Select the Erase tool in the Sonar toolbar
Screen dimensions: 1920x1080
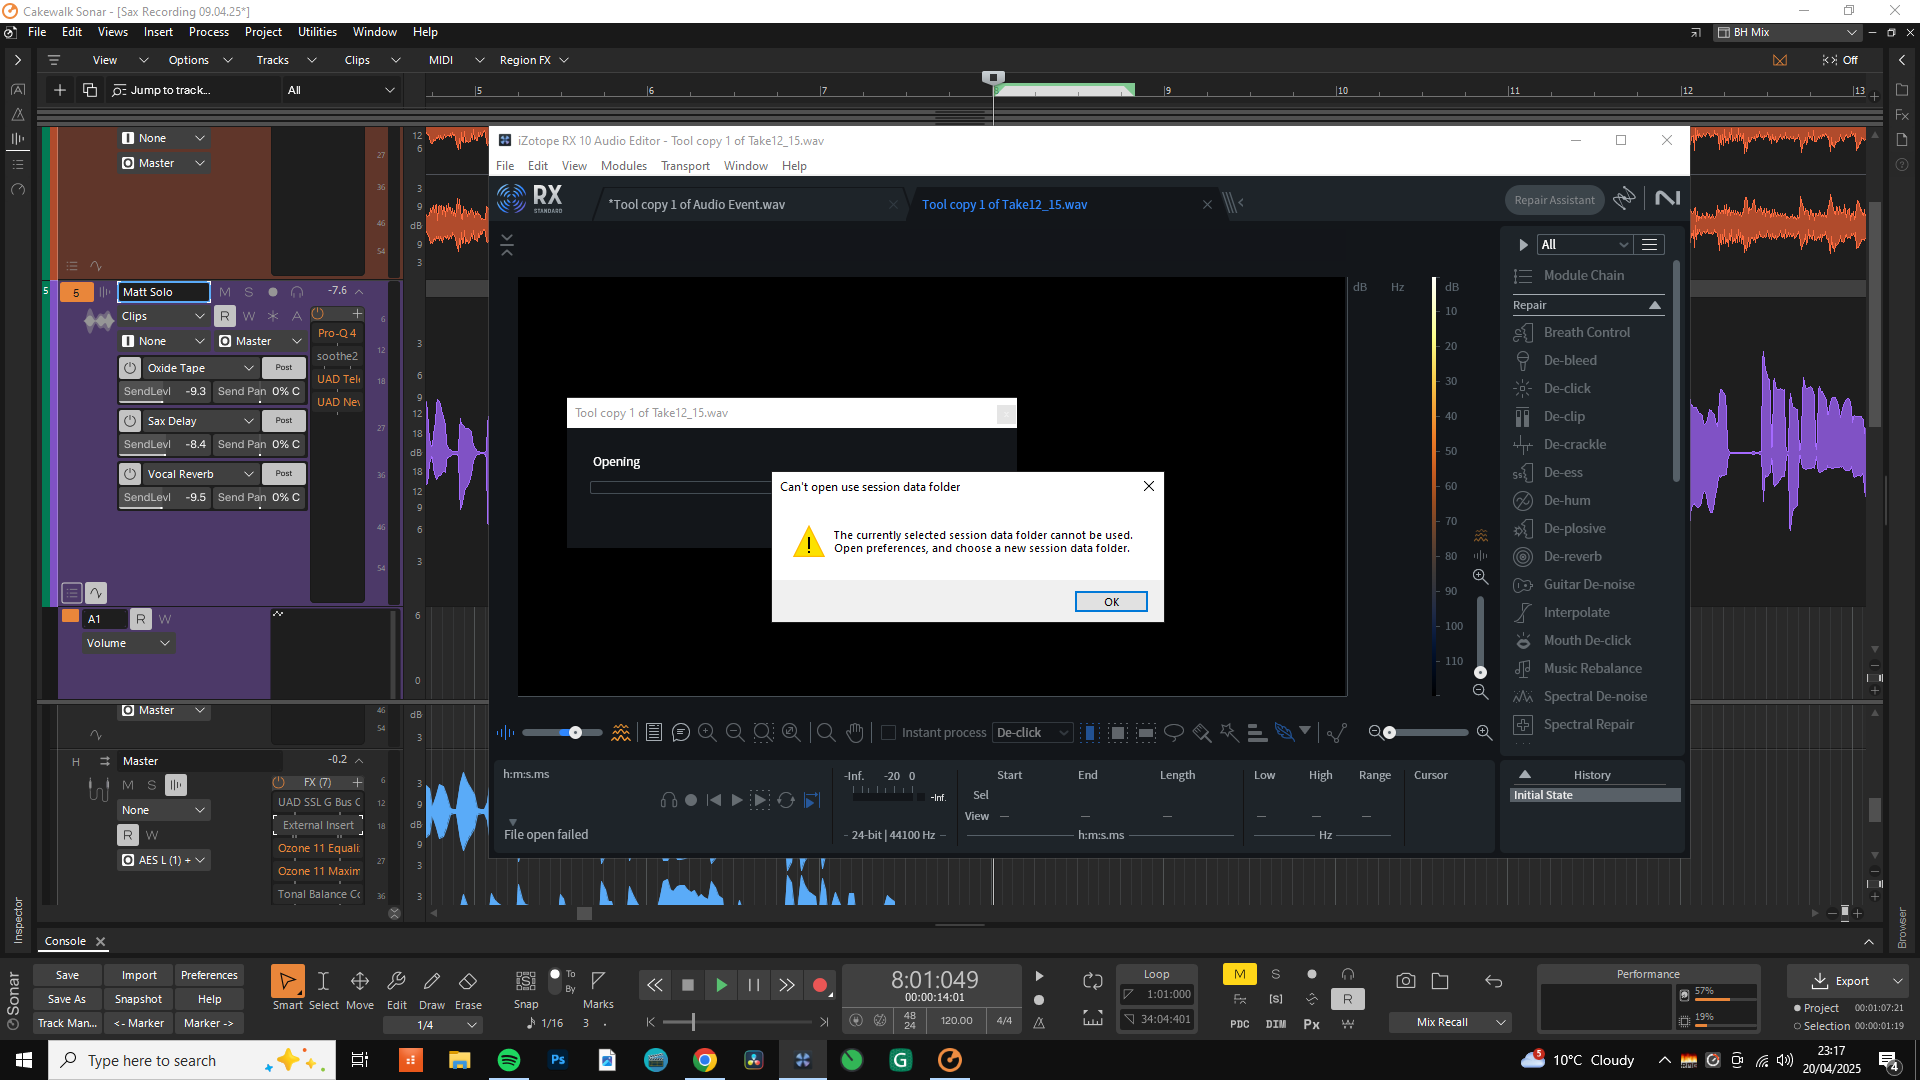[x=468, y=989]
